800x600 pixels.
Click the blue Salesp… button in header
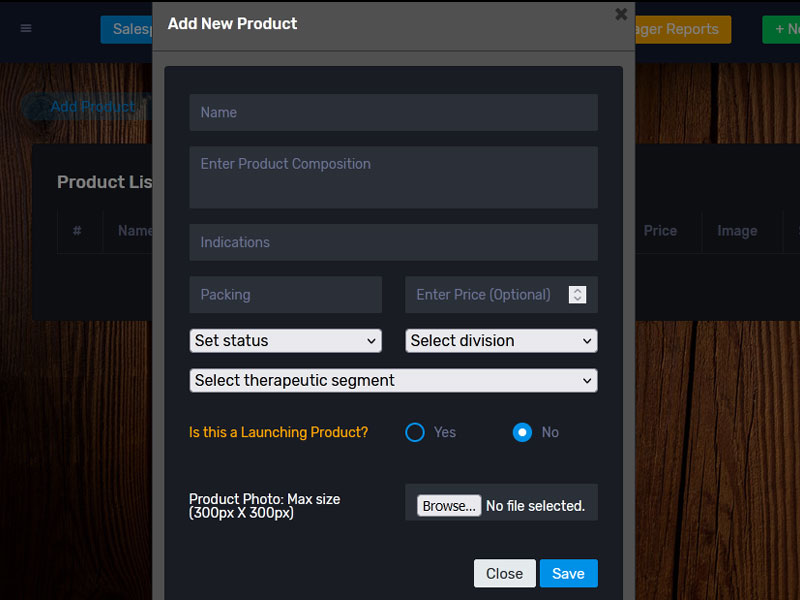coord(126,29)
